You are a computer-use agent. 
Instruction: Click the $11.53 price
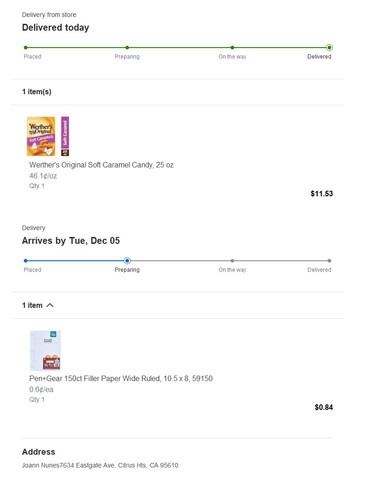[322, 194]
